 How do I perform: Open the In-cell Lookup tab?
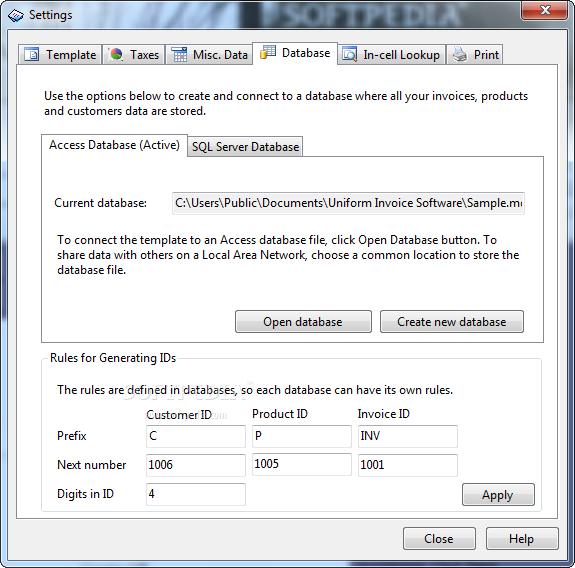[x=392, y=55]
